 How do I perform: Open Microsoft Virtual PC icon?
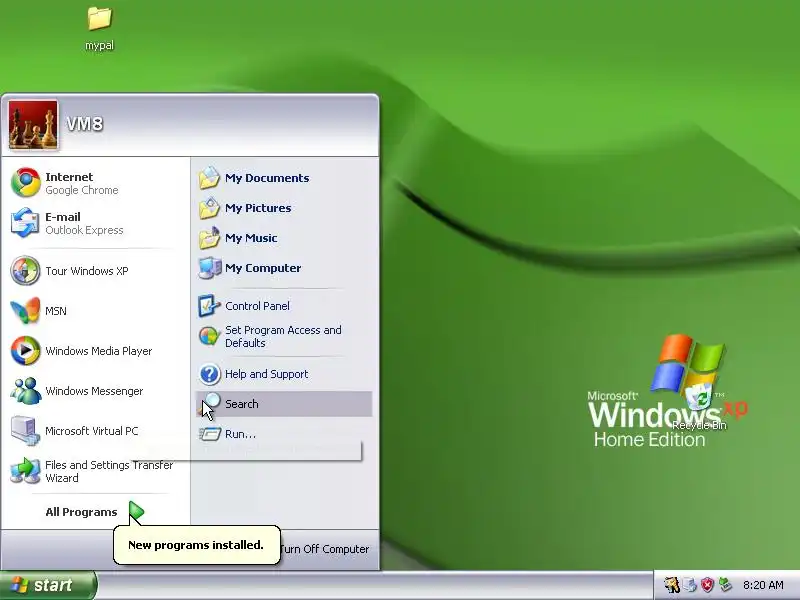(x=25, y=431)
